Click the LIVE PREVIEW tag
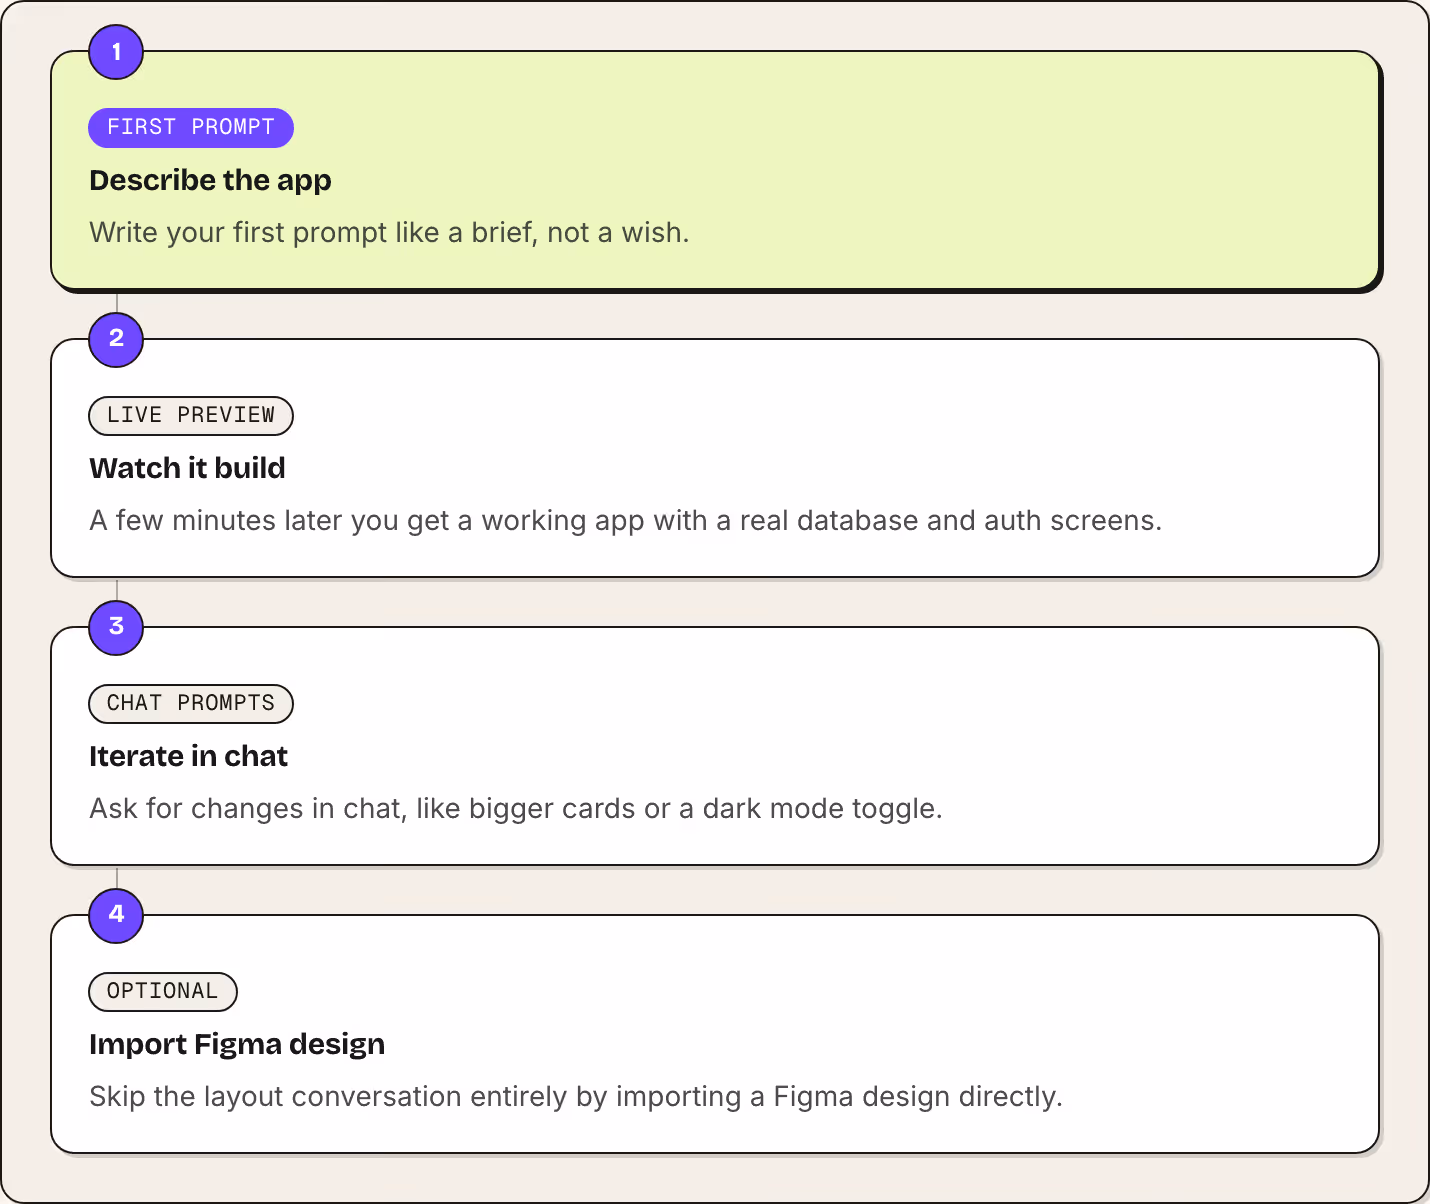Screen dimensions: 1430x1204 click(191, 416)
